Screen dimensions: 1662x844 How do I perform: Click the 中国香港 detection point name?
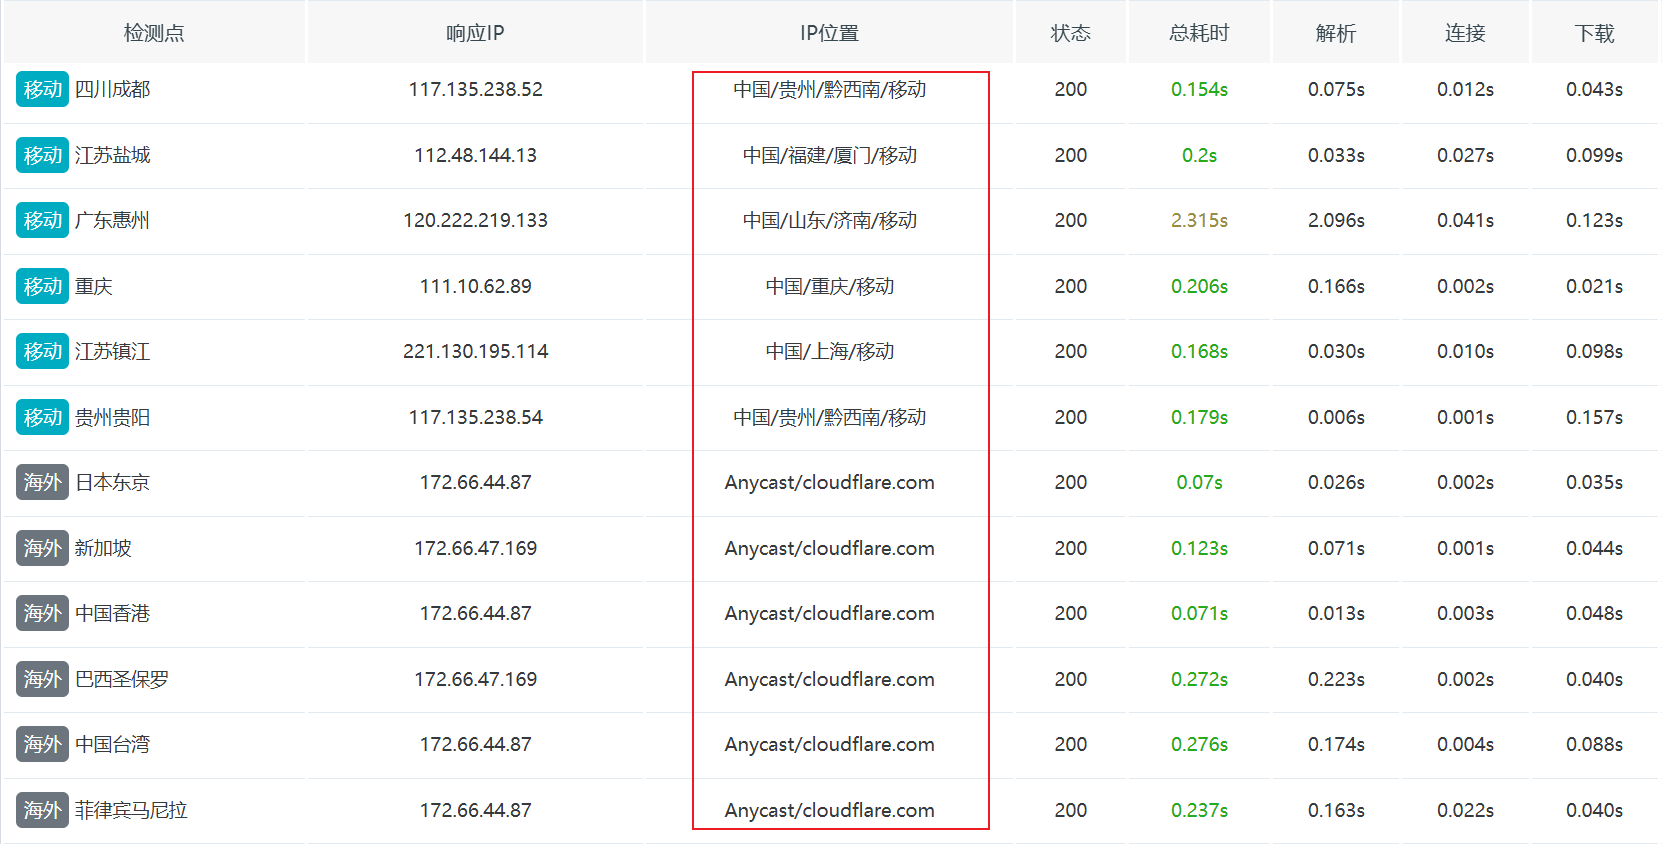(112, 613)
